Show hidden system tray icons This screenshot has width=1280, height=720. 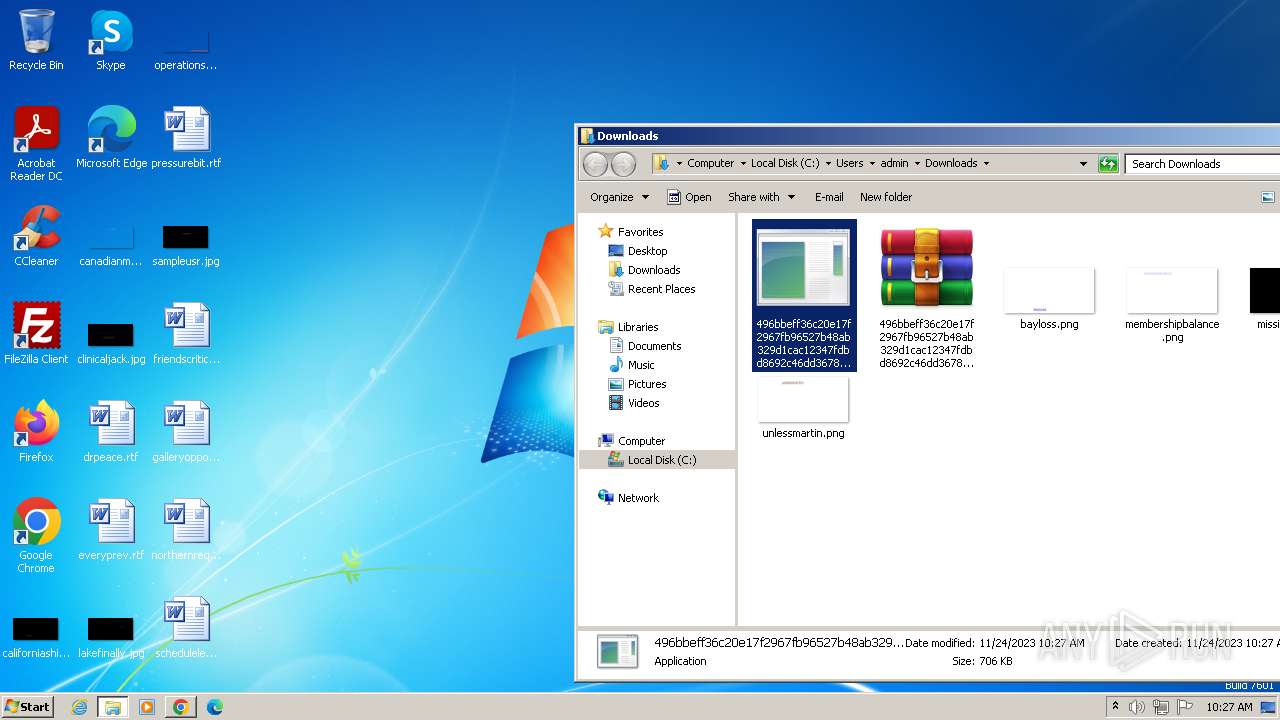coord(1116,707)
